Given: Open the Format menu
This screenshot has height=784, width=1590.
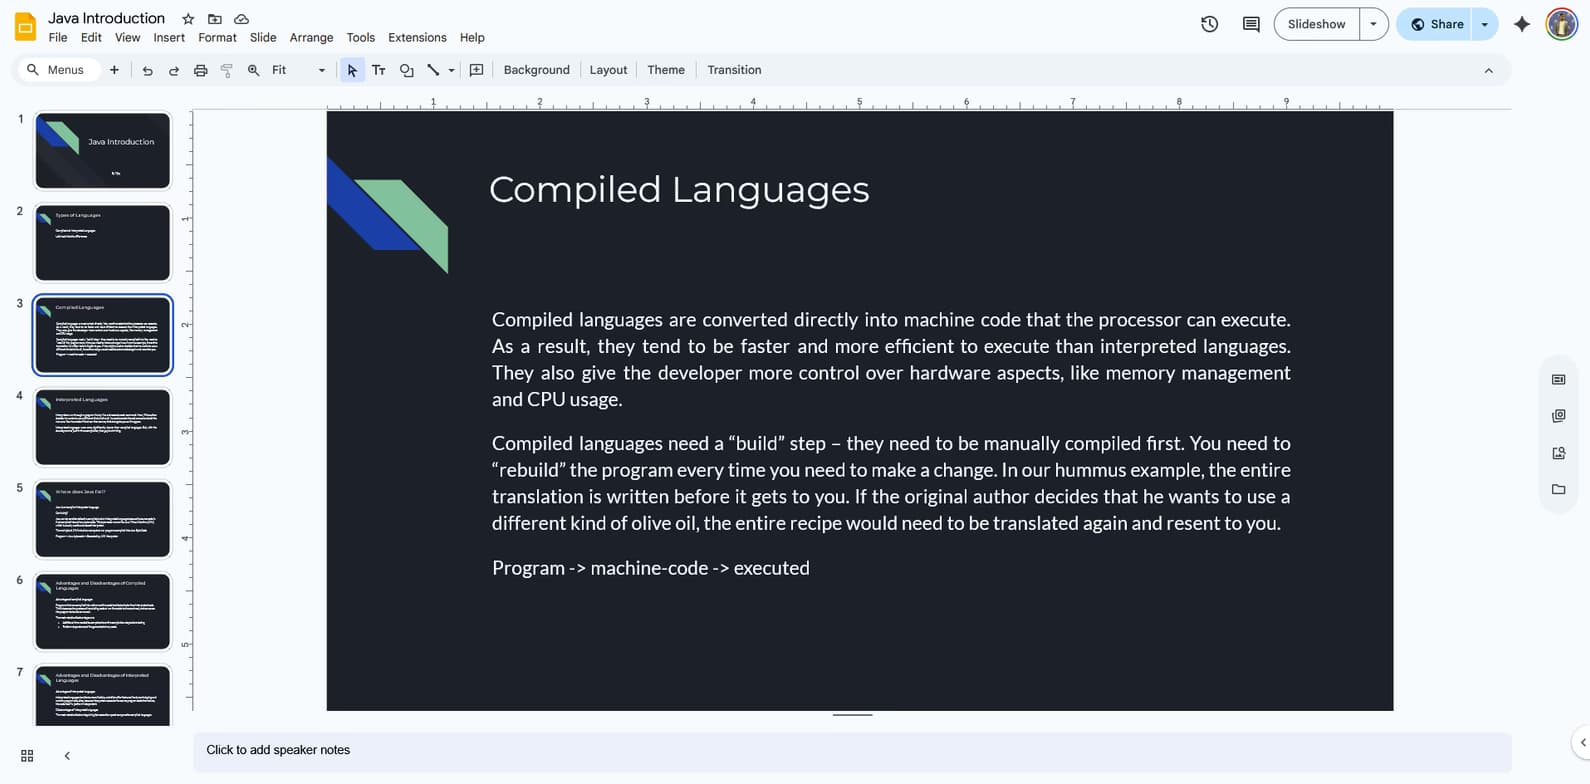Looking at the screenshot, I should 217,37.
